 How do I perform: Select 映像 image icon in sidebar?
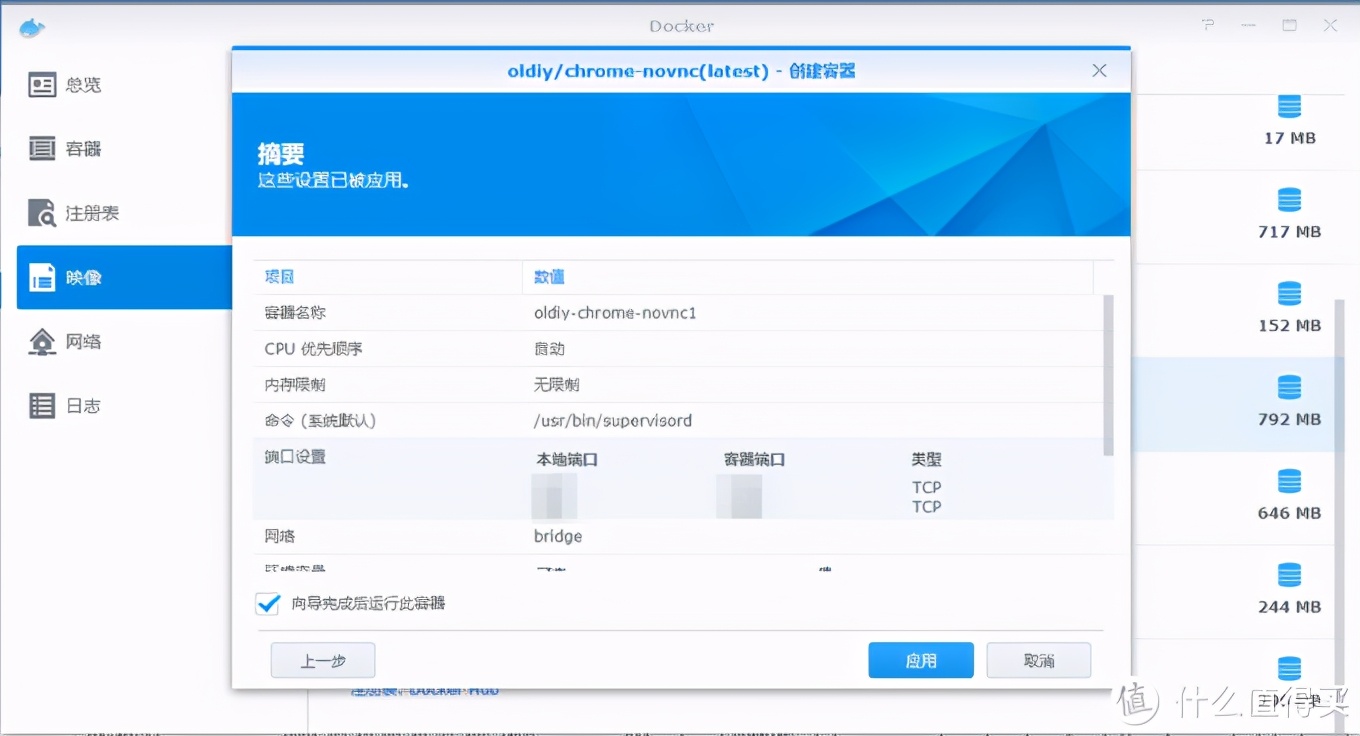42,277
